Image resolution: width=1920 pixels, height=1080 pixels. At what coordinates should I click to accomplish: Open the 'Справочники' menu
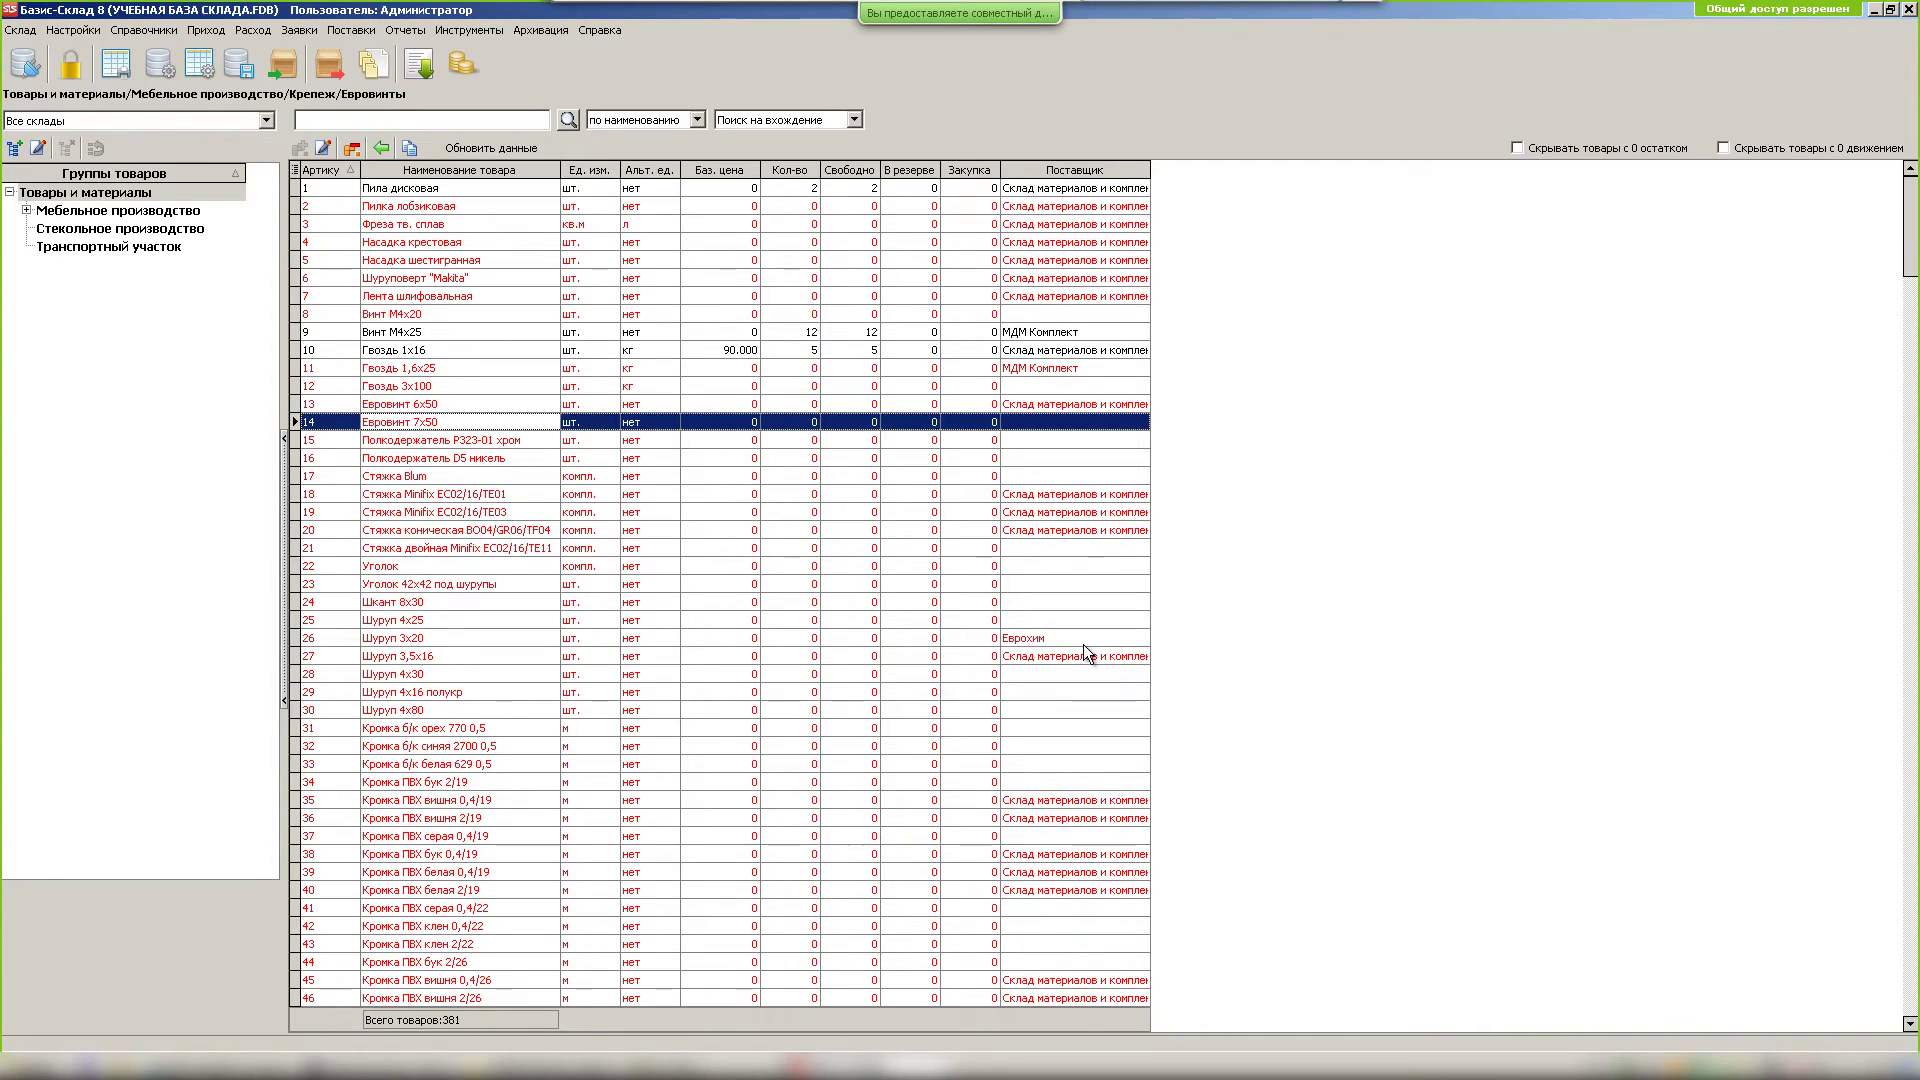[143, 30]
